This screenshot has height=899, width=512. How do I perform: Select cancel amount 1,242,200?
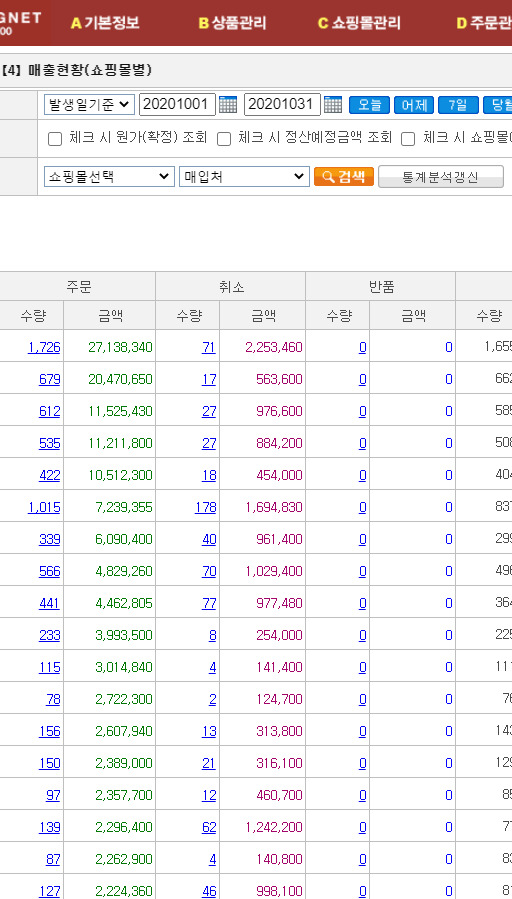[273, 828]
